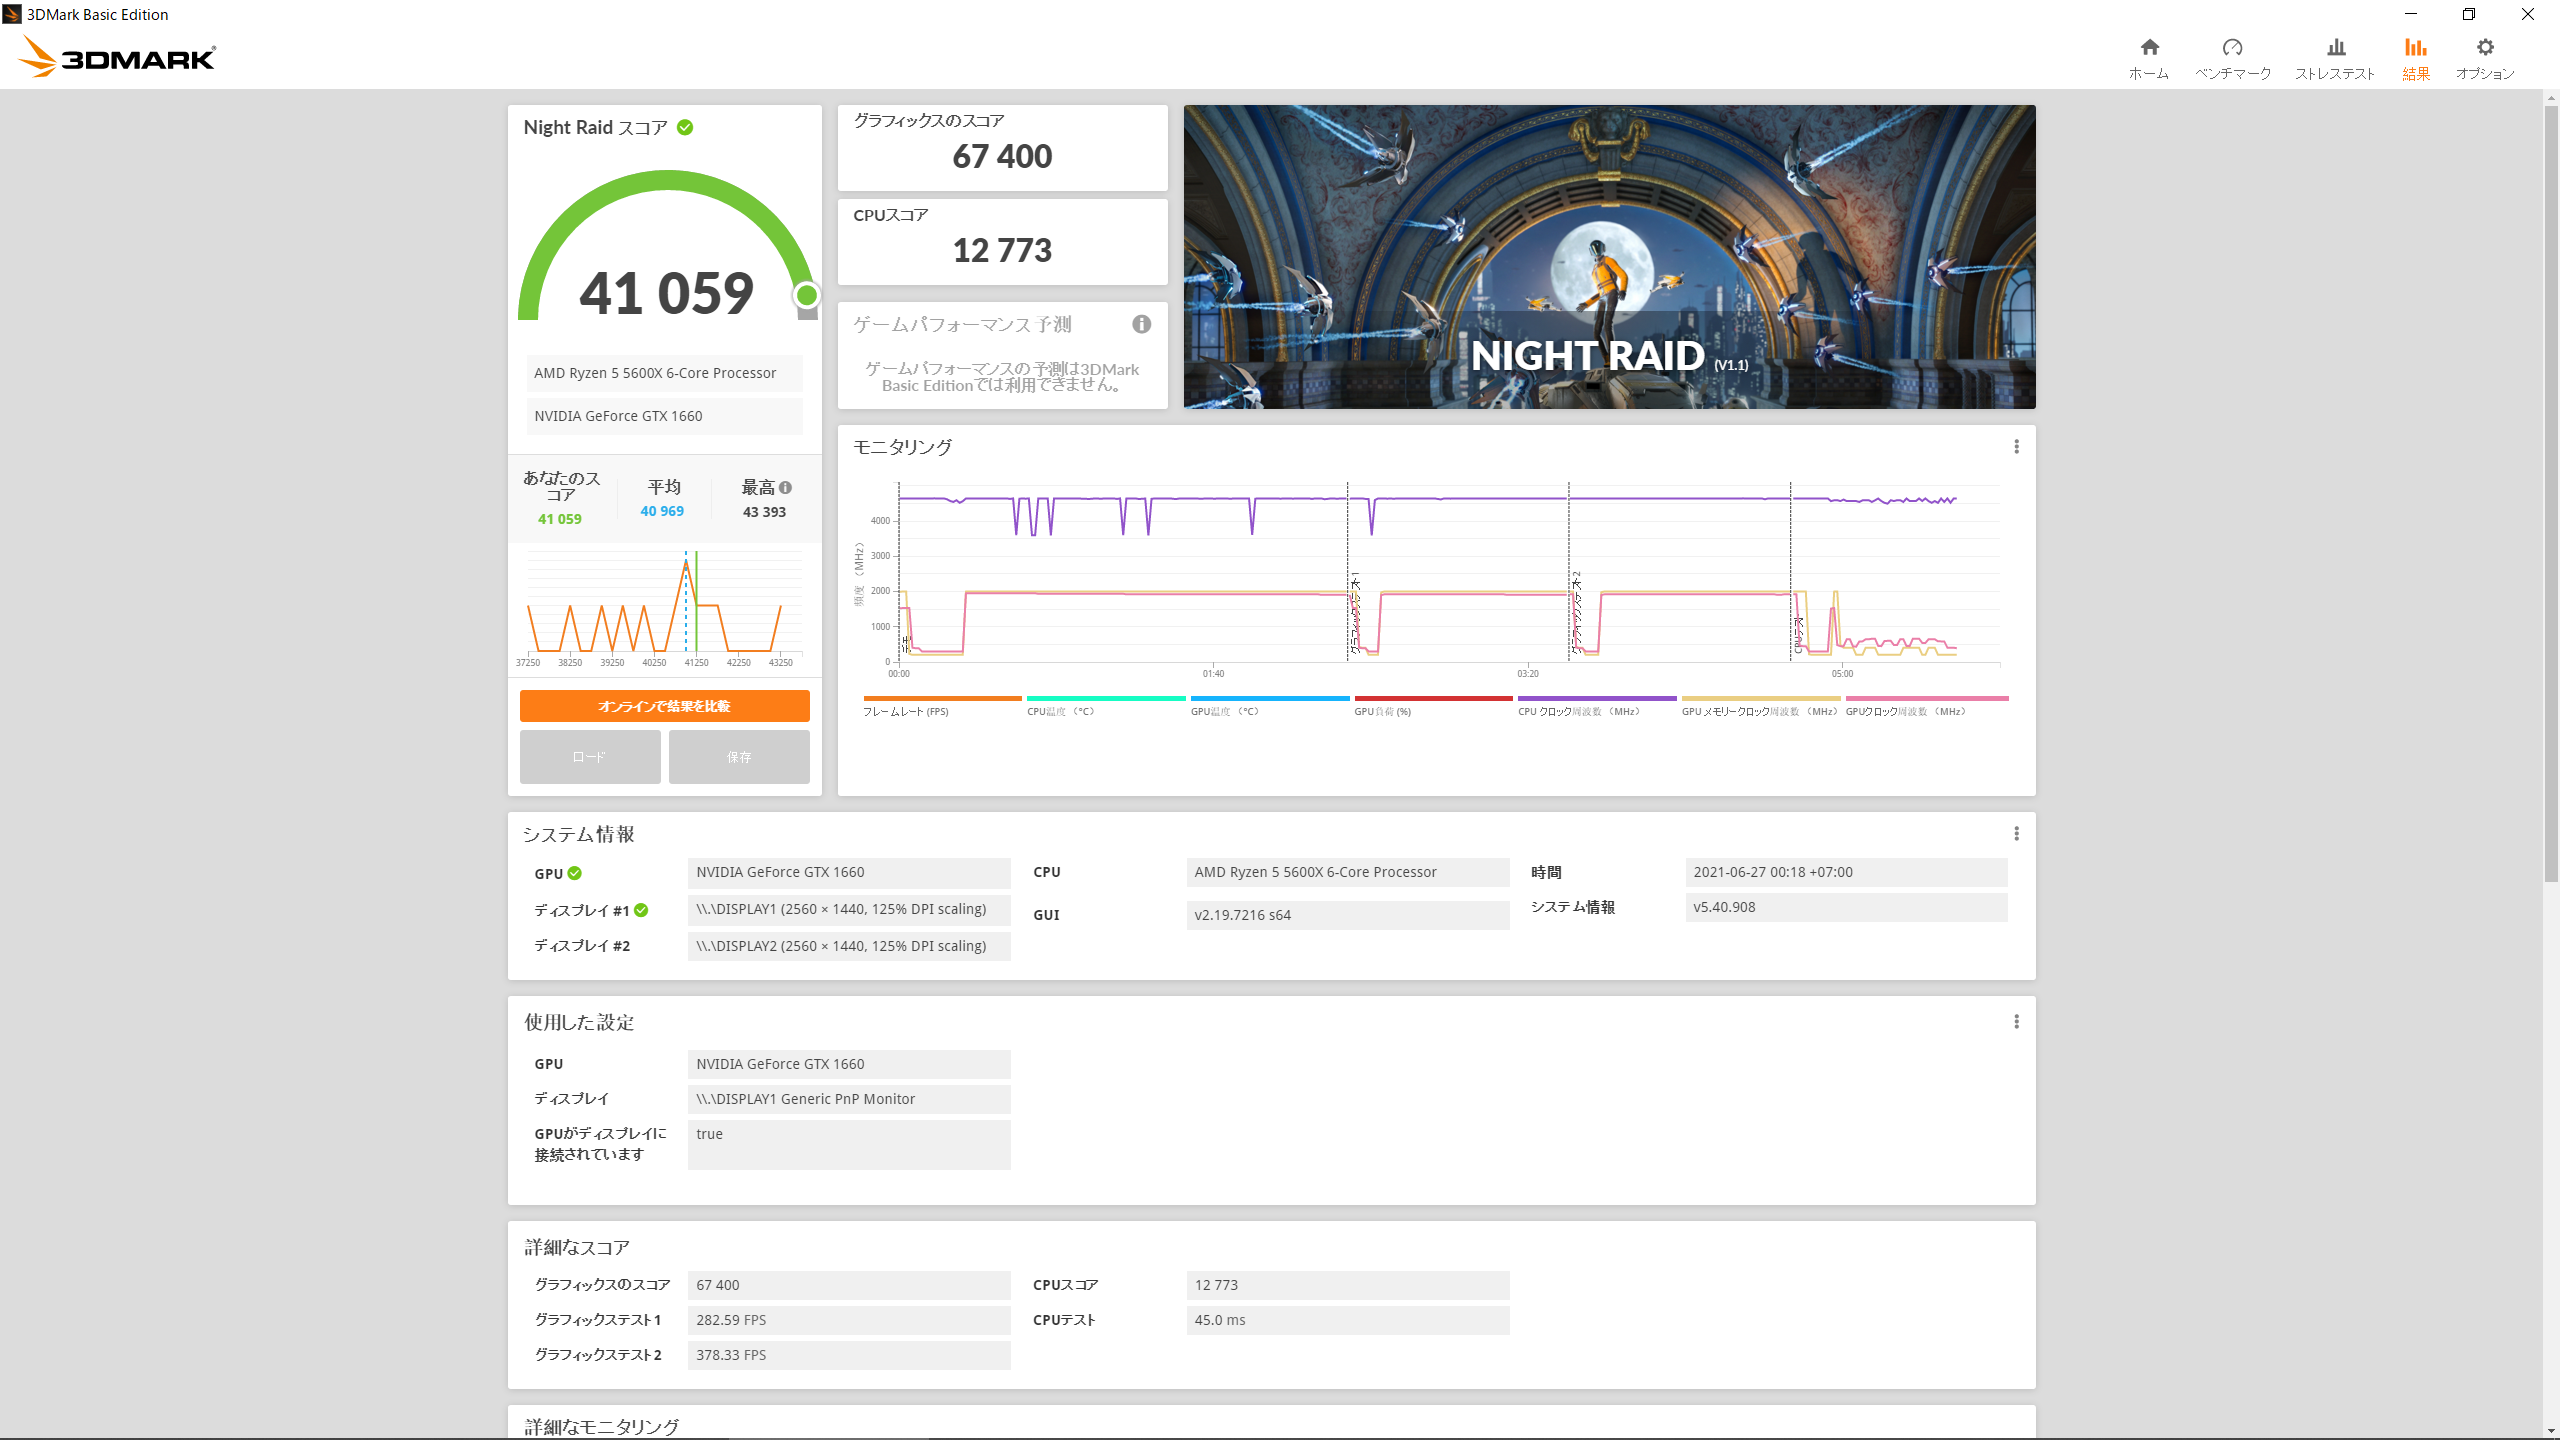Screen dimensions: 2560x1440
Task: Open ストレステスト stress tests
Action: pos(2335,59)
